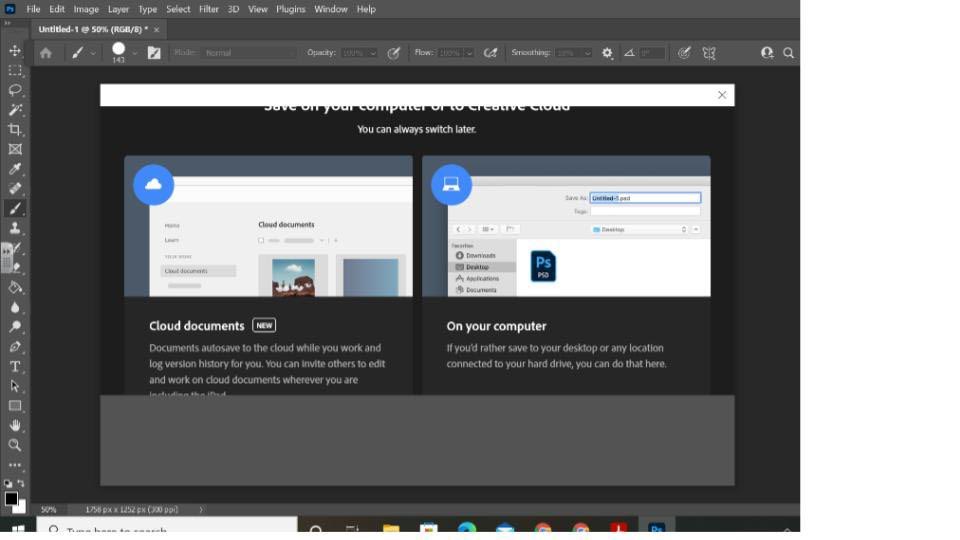Open the symmetry paint options butterfly icon
This screenshot has height=540, width=960.
(x=709, y=53)
